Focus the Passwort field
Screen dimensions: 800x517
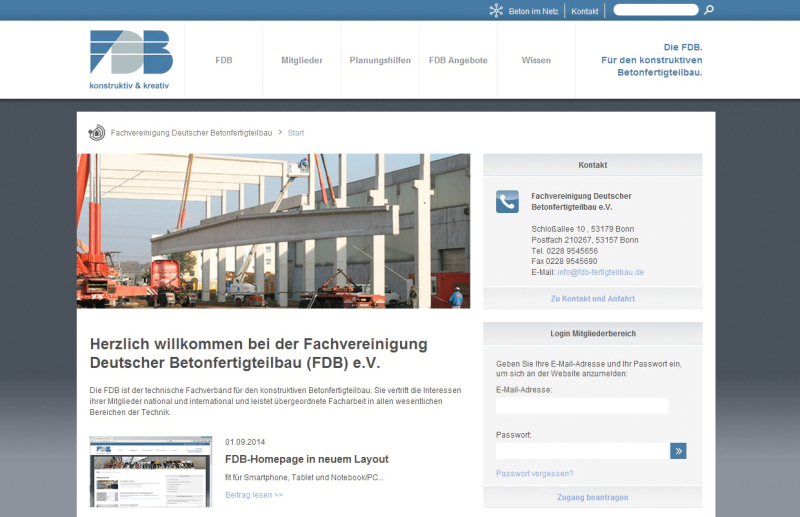pos(582,451)
